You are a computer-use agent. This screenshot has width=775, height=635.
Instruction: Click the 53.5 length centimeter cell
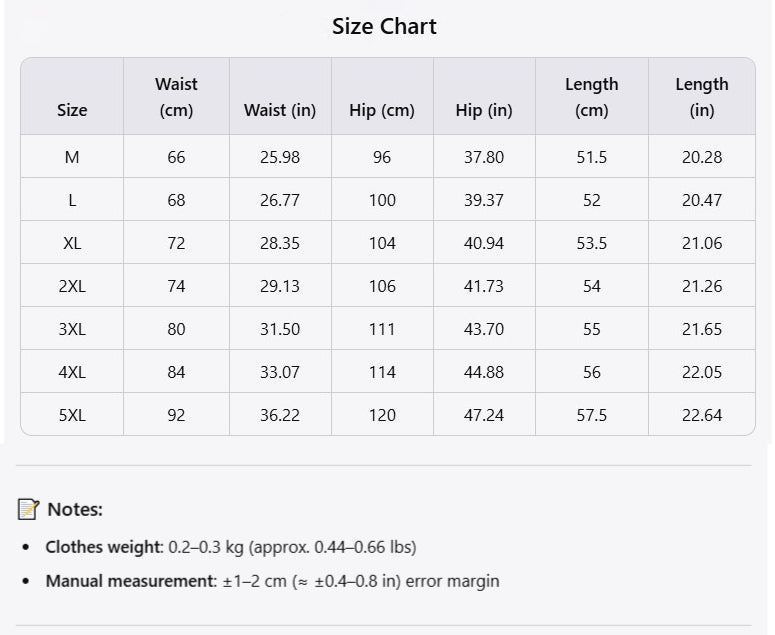tap(592, 243)
